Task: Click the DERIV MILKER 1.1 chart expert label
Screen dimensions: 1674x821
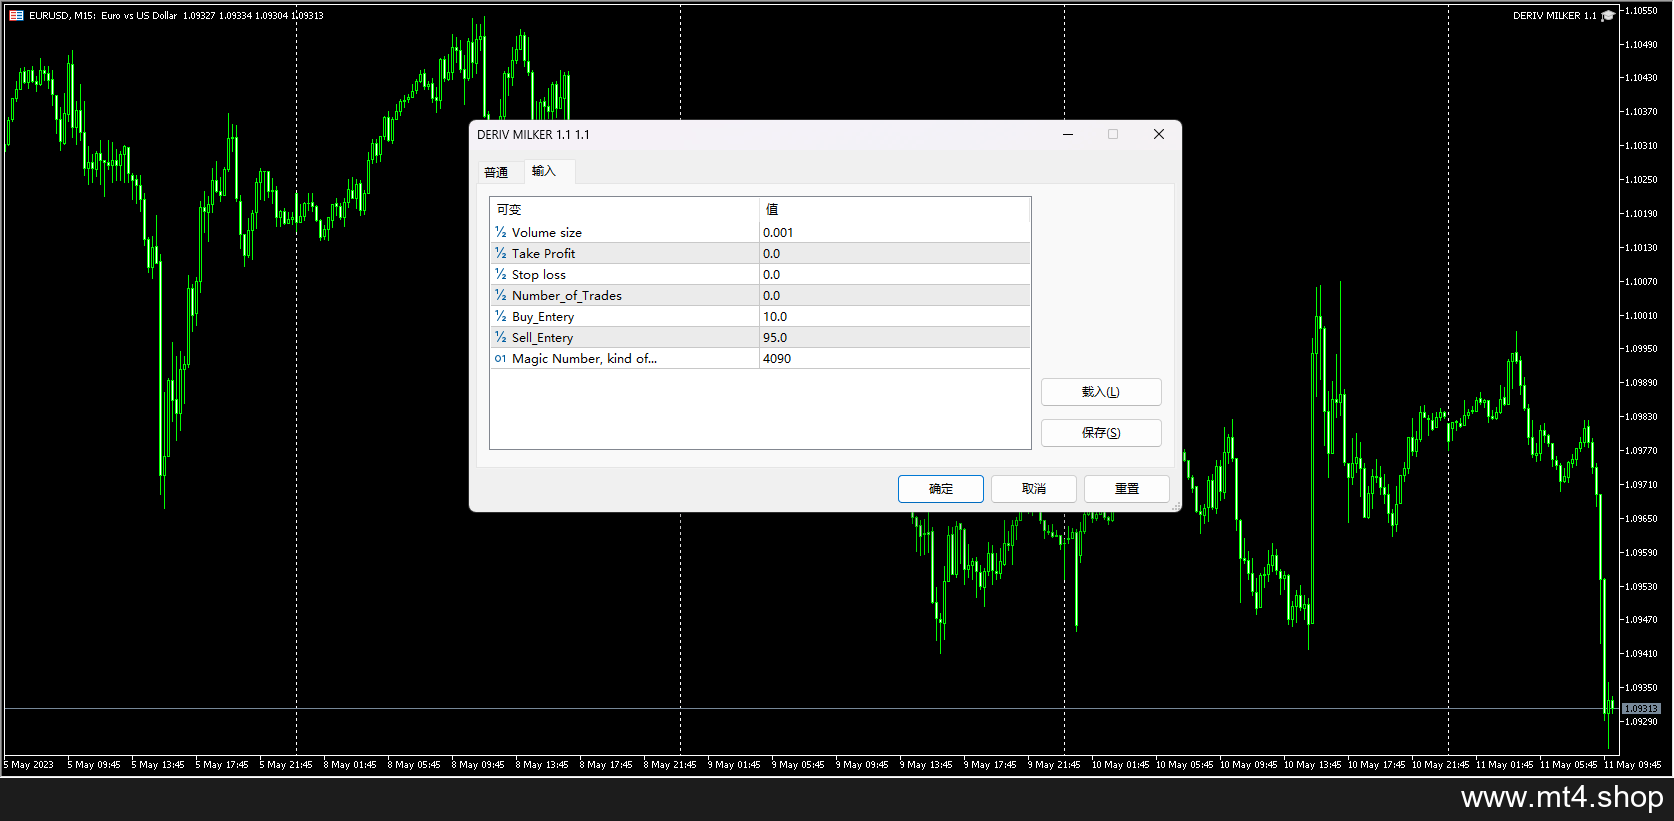Action: tap(1555, 15)
